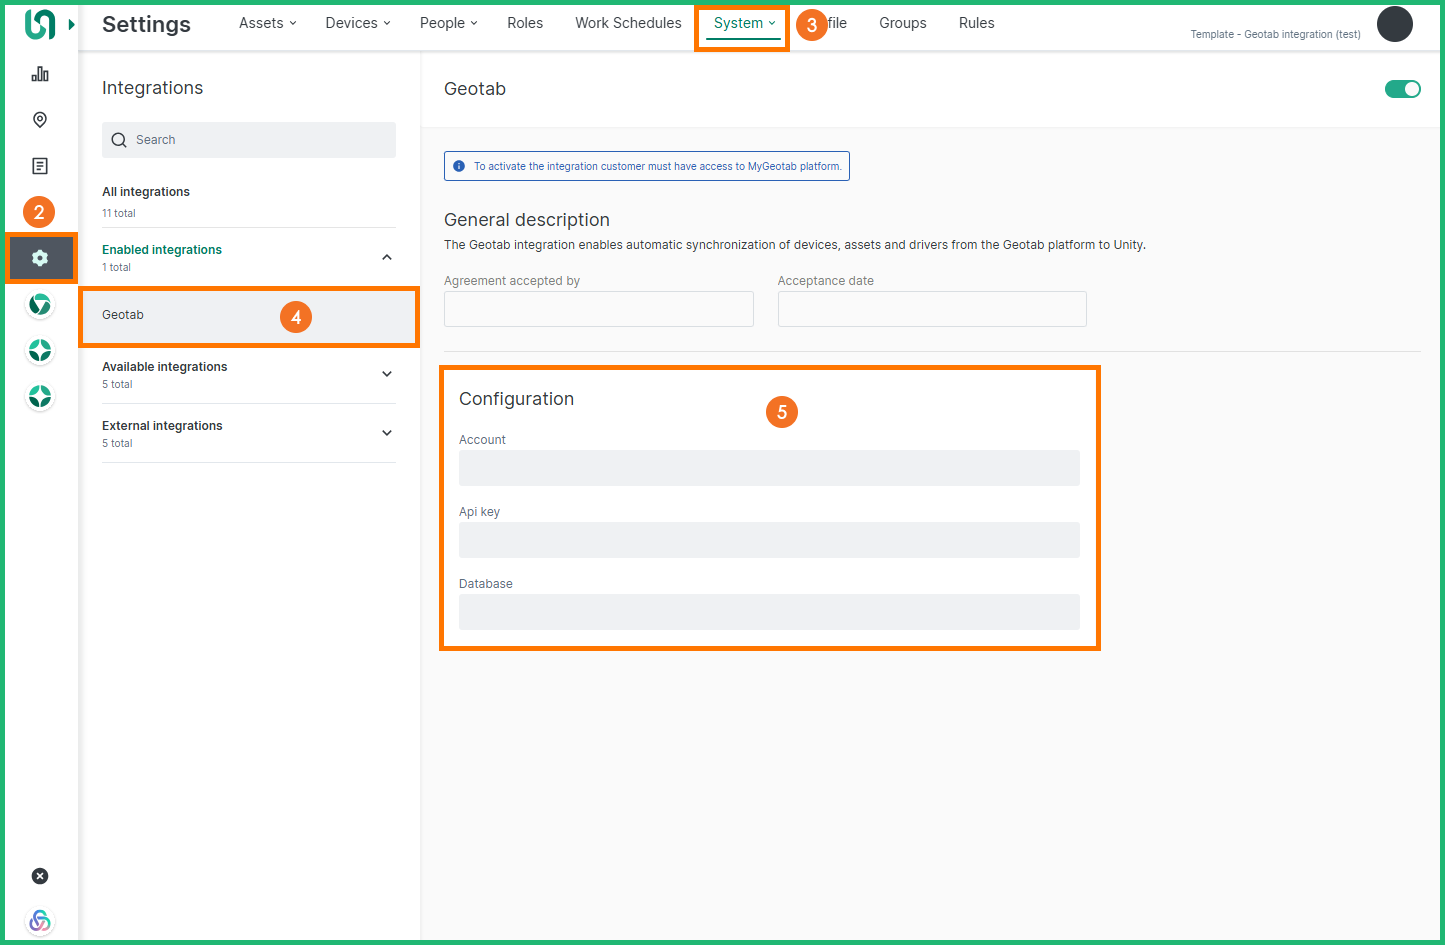Viewport: 1445px width, 945px height.
Task: Collapse the Enabled integrations section
Action: [387, 257]
